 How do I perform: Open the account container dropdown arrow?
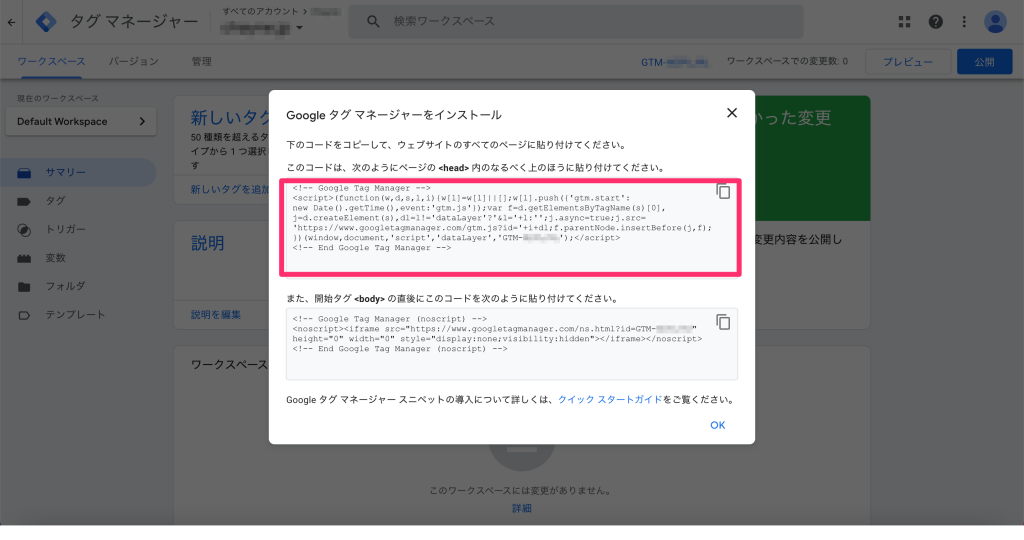[x=299, y=28]
